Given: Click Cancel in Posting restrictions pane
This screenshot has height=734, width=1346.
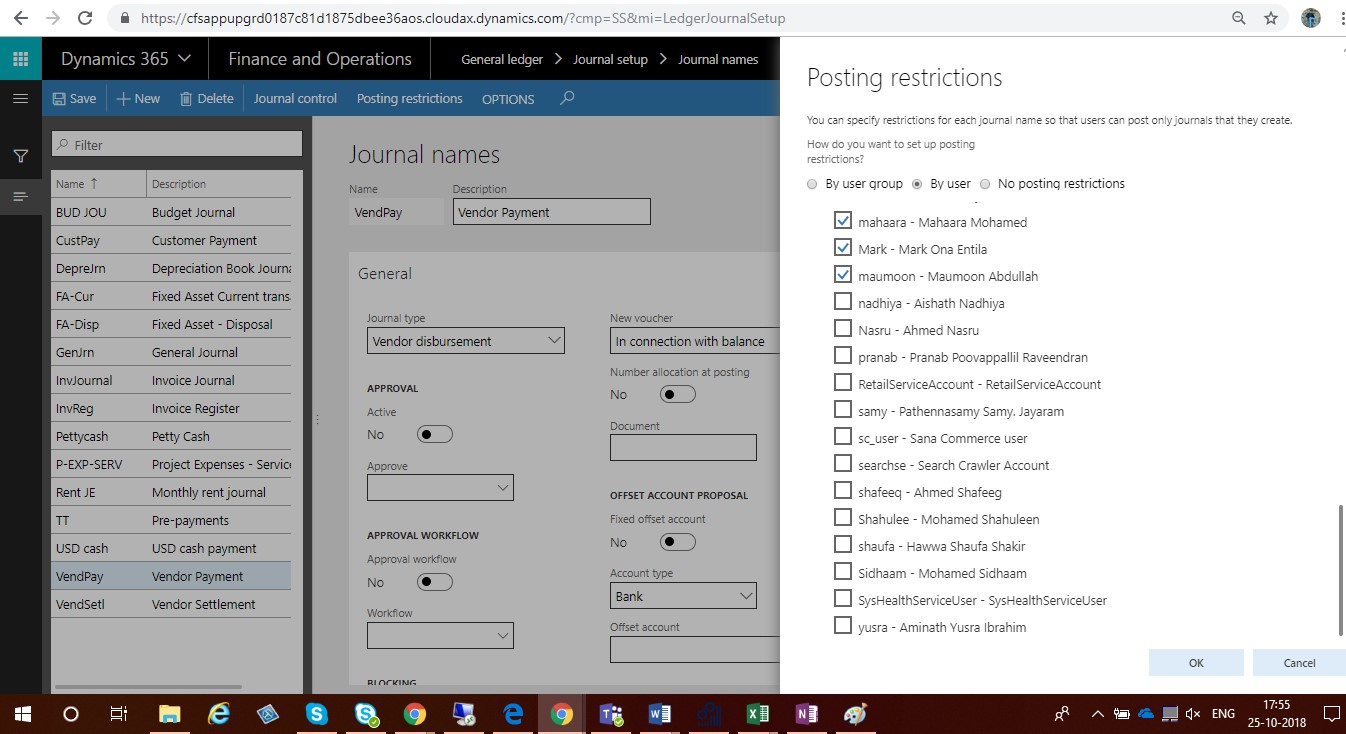Looking at the screenshot, I should point(1299,662).
